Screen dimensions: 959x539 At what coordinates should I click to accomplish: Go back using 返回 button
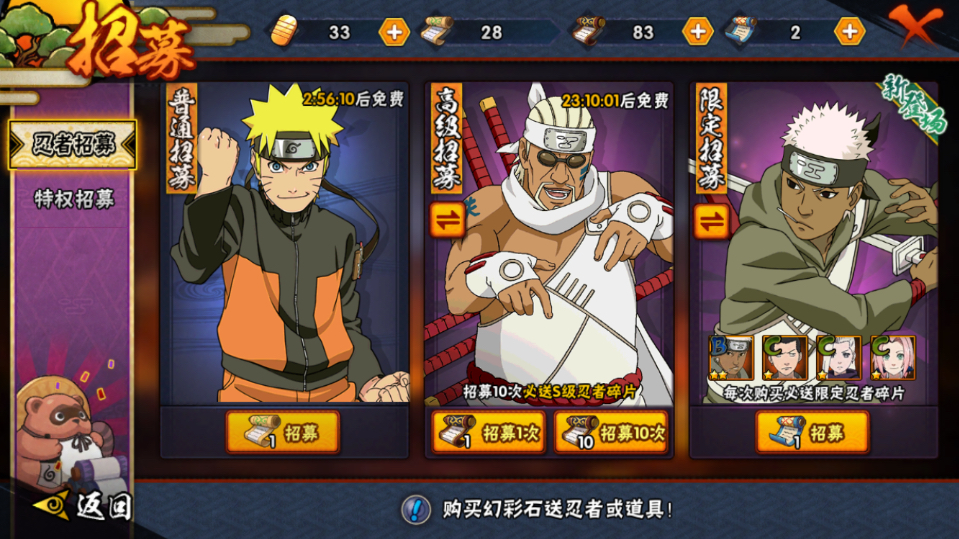click(x=83, y=507)
